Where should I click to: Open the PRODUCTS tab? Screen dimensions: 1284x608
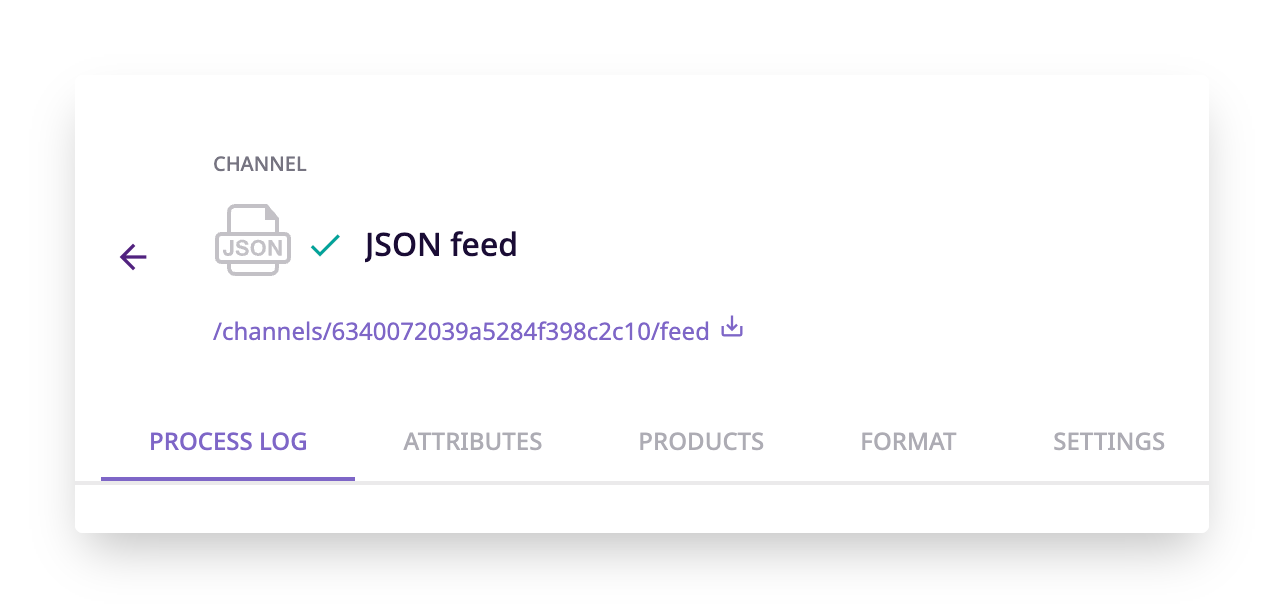[x=700, y=441]
